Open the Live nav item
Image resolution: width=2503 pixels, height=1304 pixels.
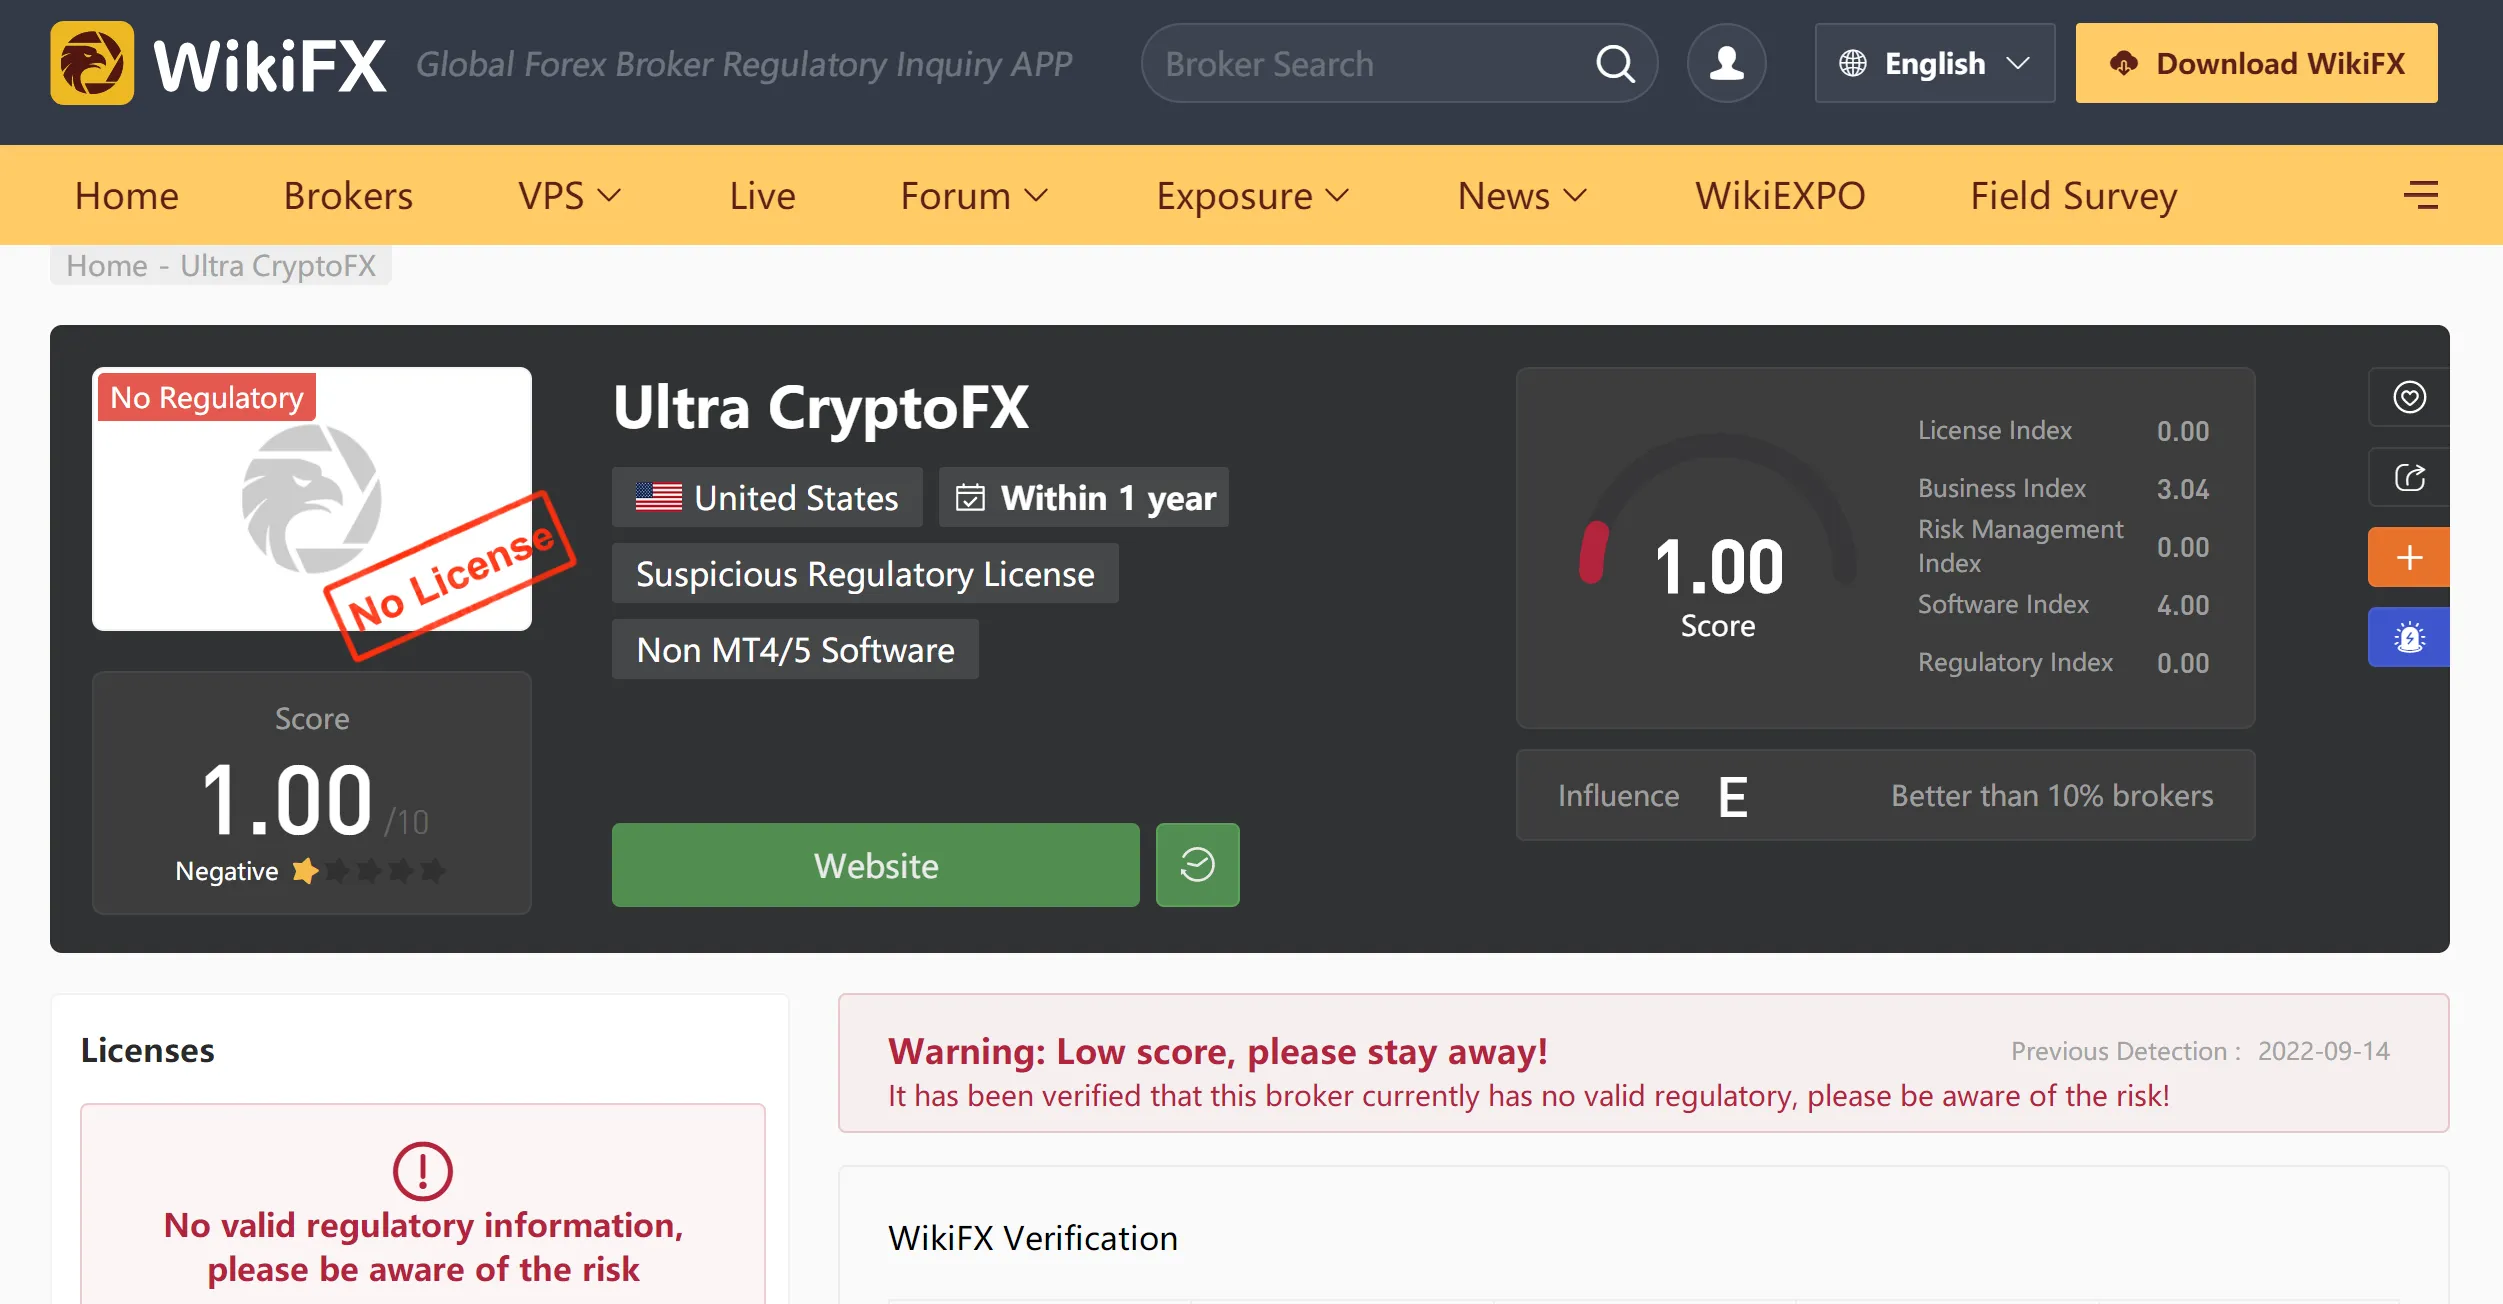[x=762, y=196]
